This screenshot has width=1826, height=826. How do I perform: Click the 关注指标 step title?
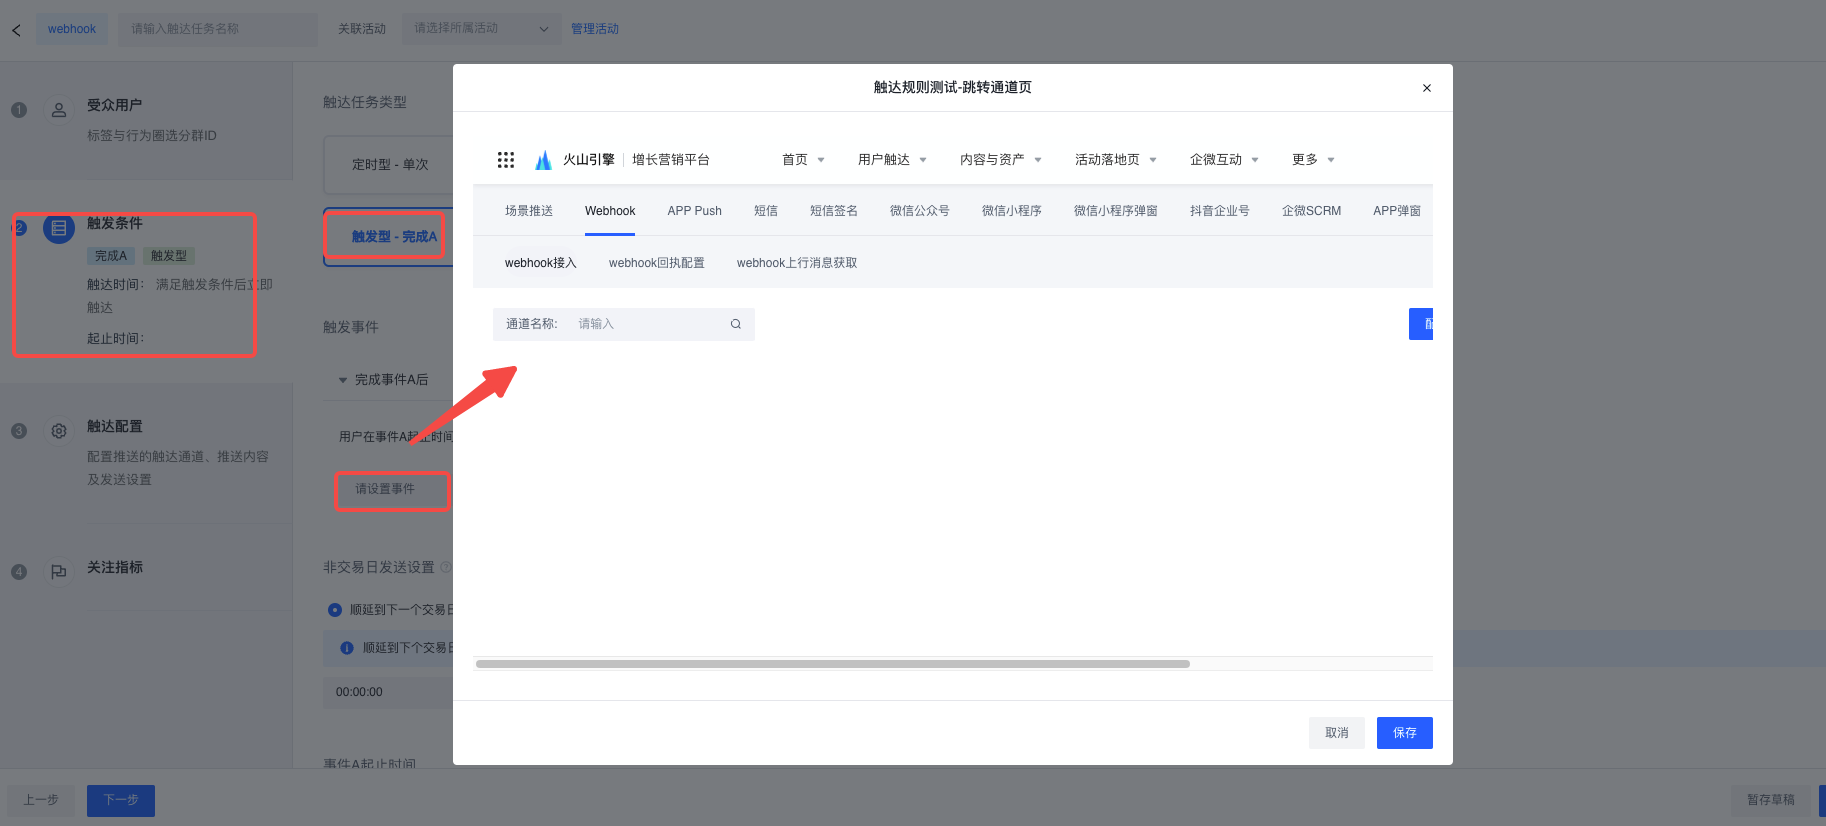[x=115, y=567]
